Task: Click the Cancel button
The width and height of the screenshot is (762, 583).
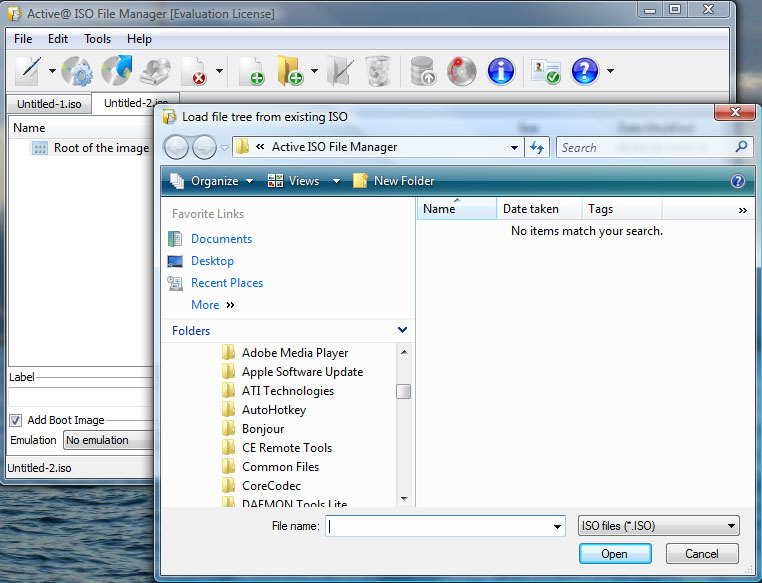Action: click(702, 554)
